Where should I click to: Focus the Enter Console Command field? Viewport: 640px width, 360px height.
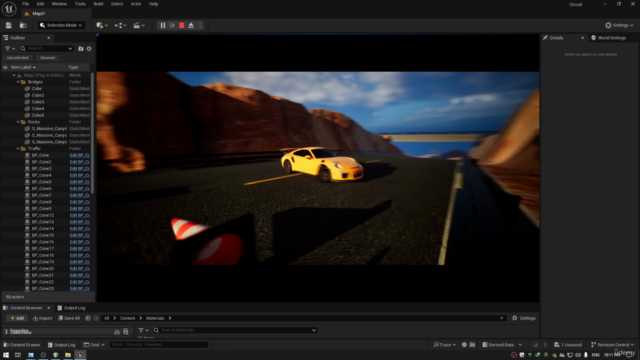click(158, 345)
